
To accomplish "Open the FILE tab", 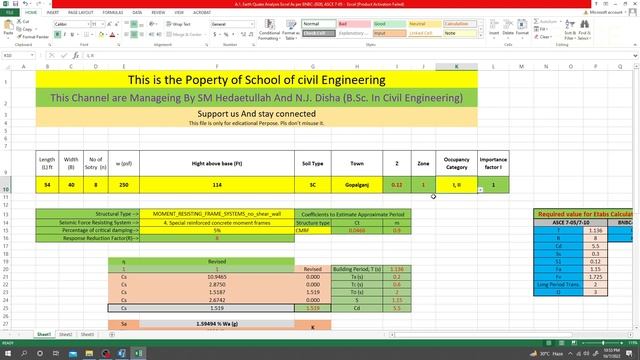I will click(9, 13).
